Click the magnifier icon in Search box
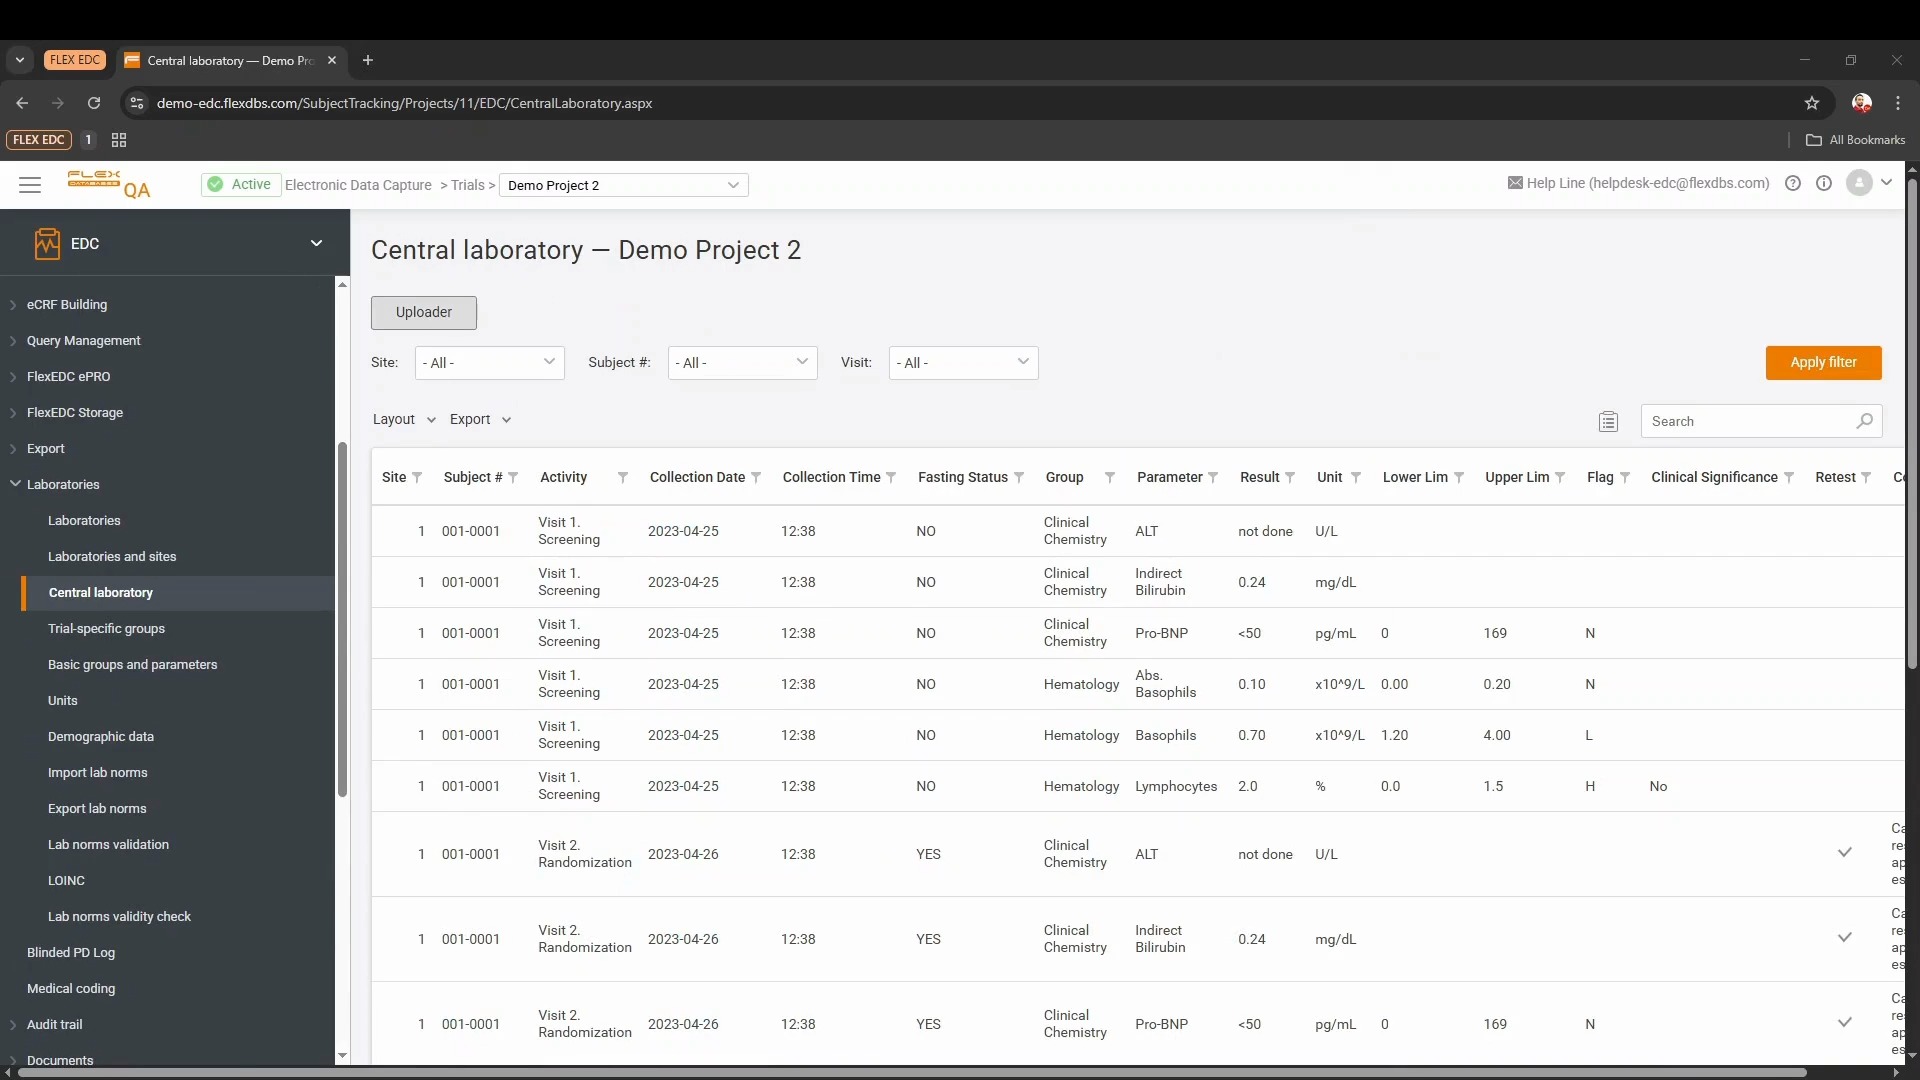The height and width of the screenshot is (1080, 1920). coord(1864,422)
